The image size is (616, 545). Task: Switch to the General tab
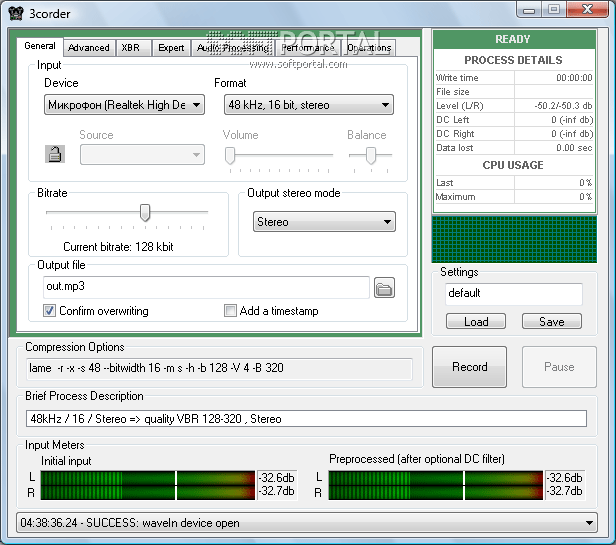pyautogui.click(x=40, y=46)
